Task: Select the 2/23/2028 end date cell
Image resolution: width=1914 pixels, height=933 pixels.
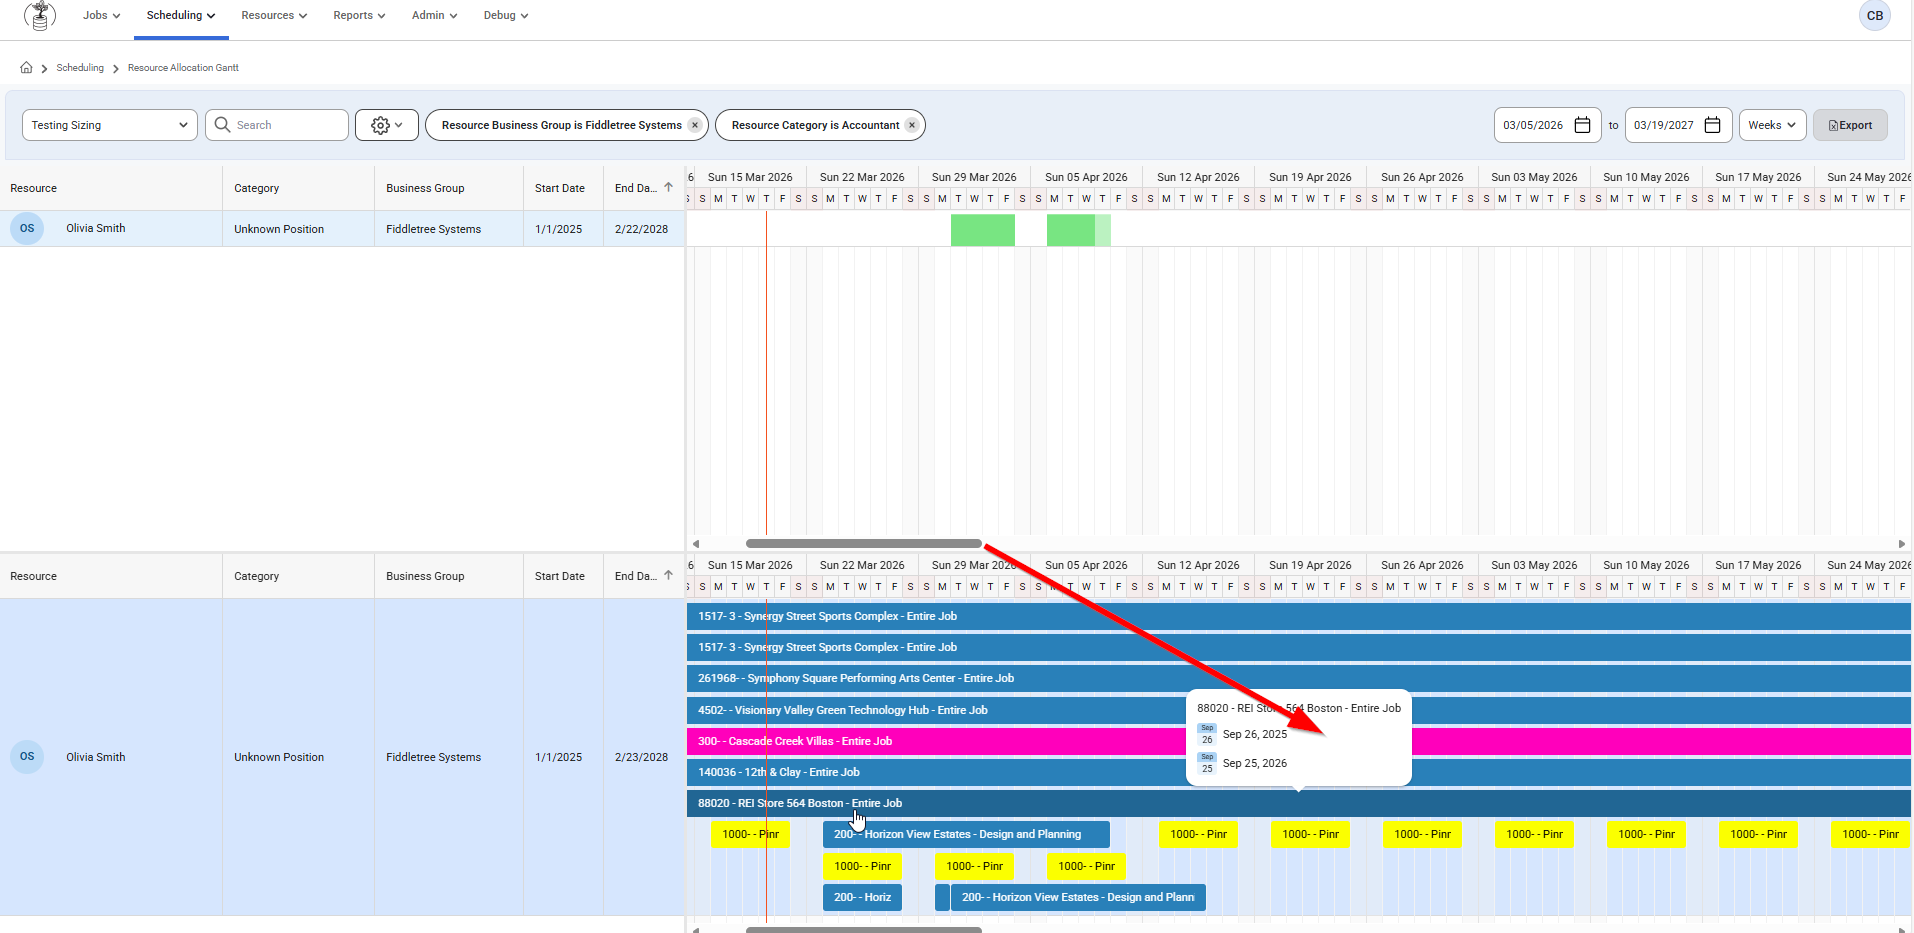Action: [x=643, y=757]
